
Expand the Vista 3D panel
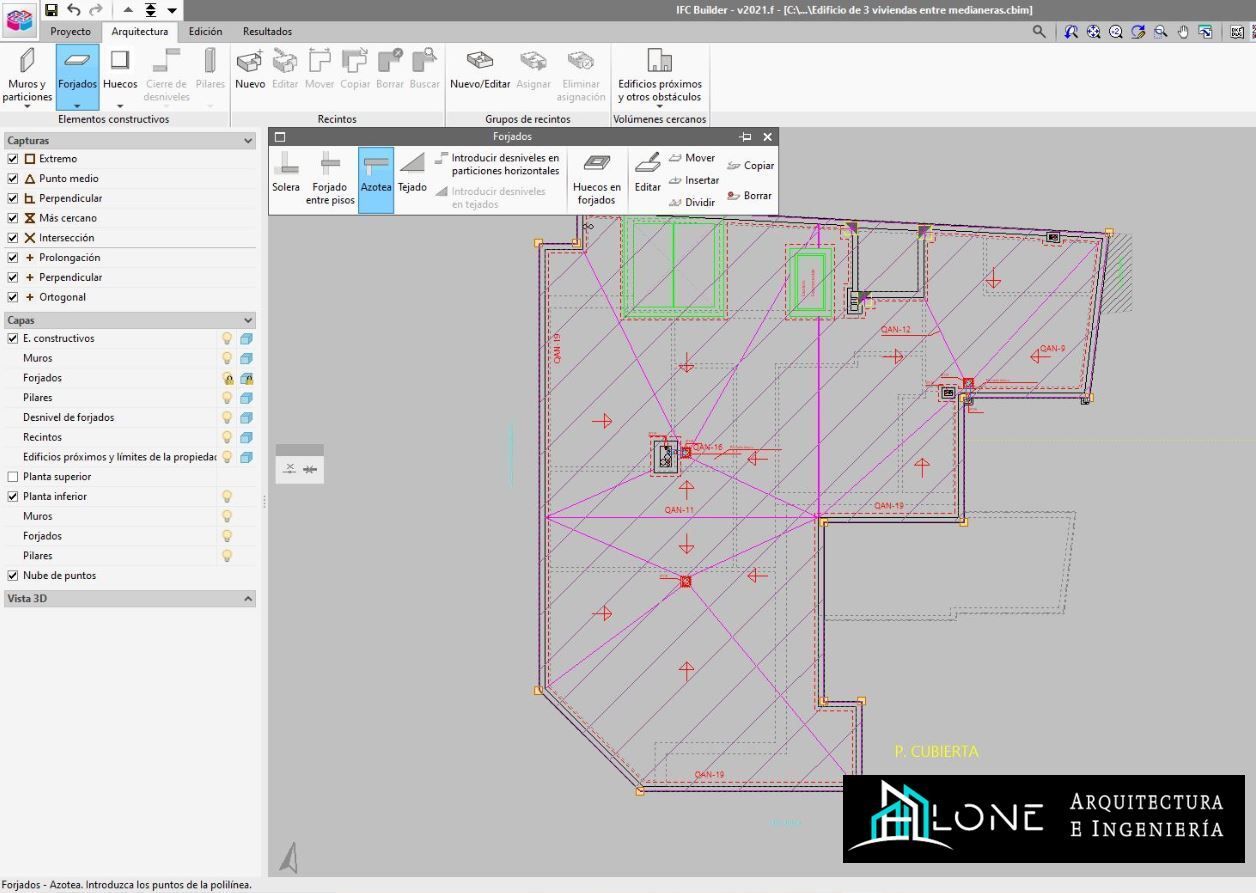pos(248,599)
